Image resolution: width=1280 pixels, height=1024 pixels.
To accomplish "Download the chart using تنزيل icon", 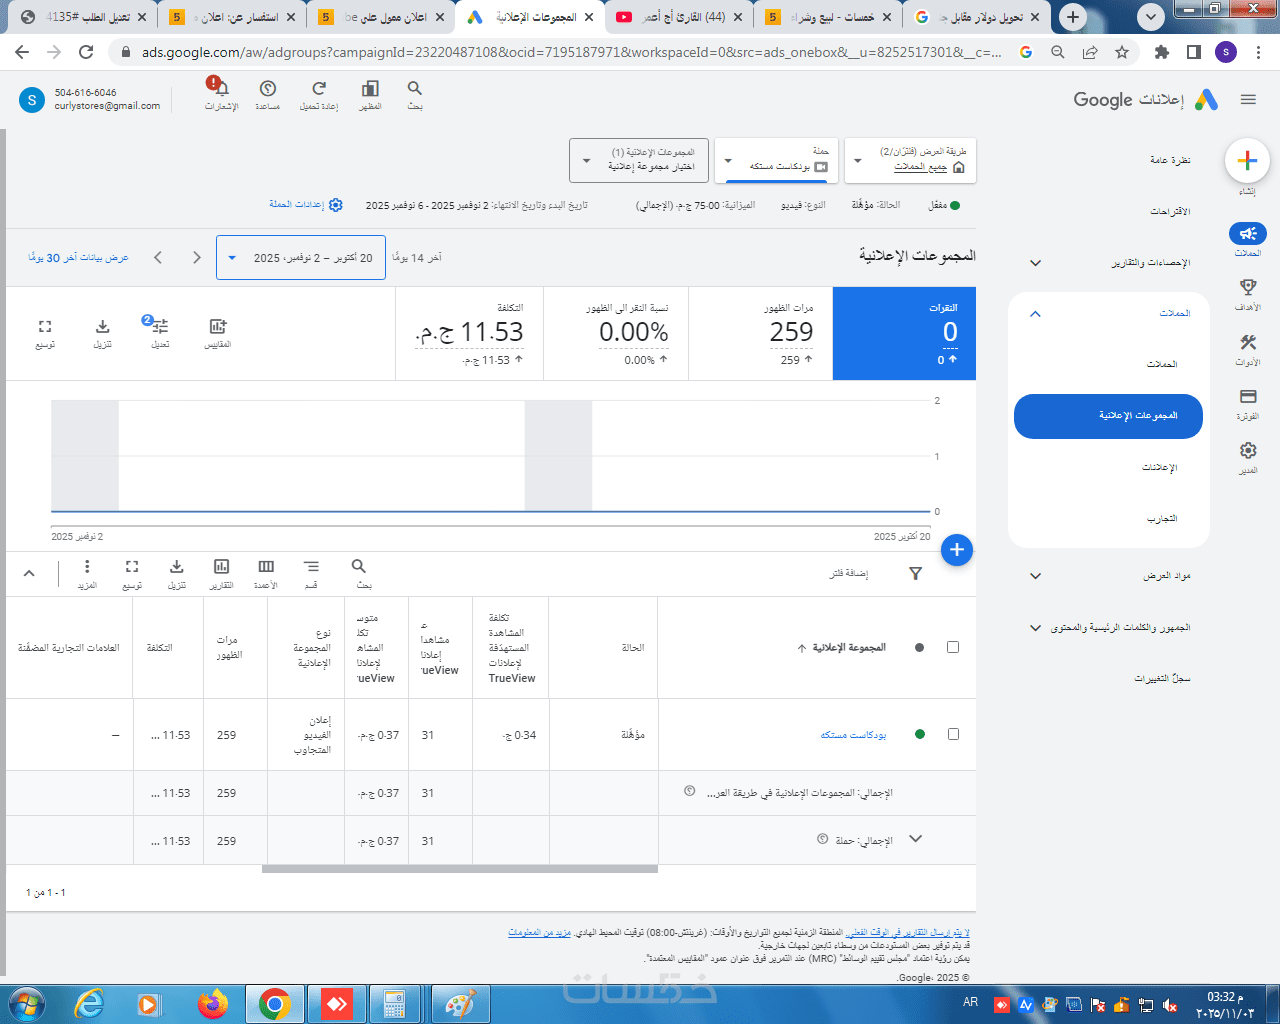I will click(103, 326).
